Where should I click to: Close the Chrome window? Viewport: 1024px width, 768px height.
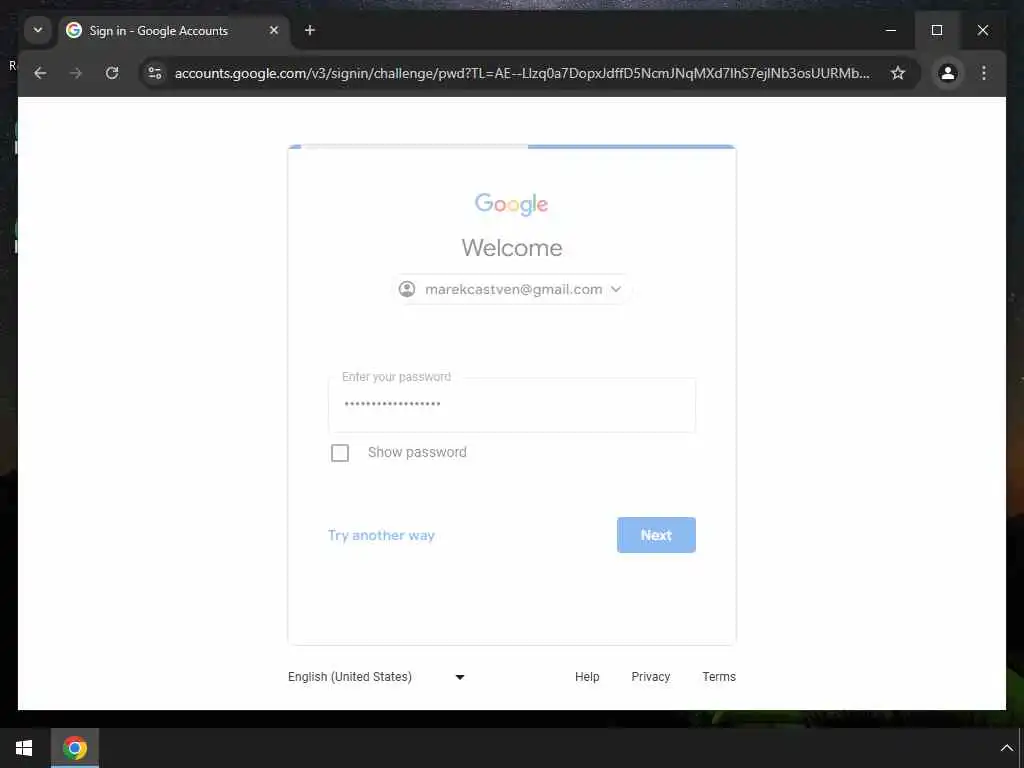(x=982, y=30)
